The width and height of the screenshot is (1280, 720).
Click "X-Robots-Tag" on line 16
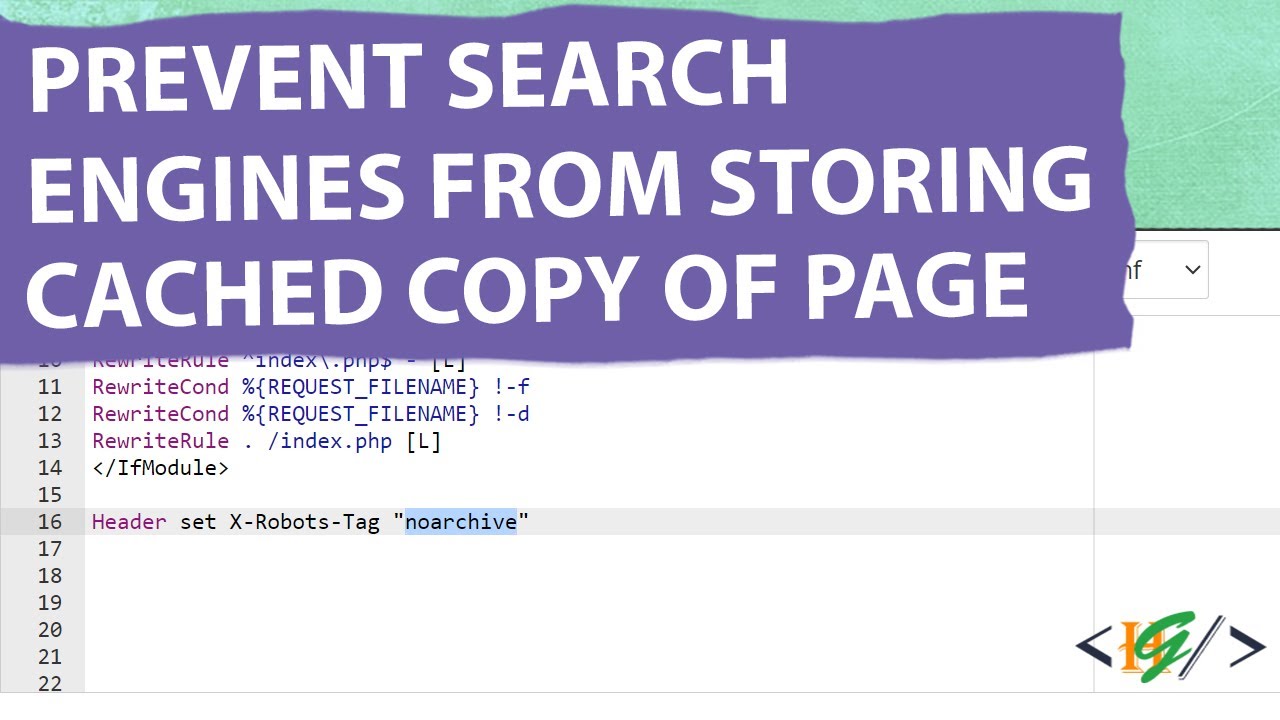coord(305,522)
